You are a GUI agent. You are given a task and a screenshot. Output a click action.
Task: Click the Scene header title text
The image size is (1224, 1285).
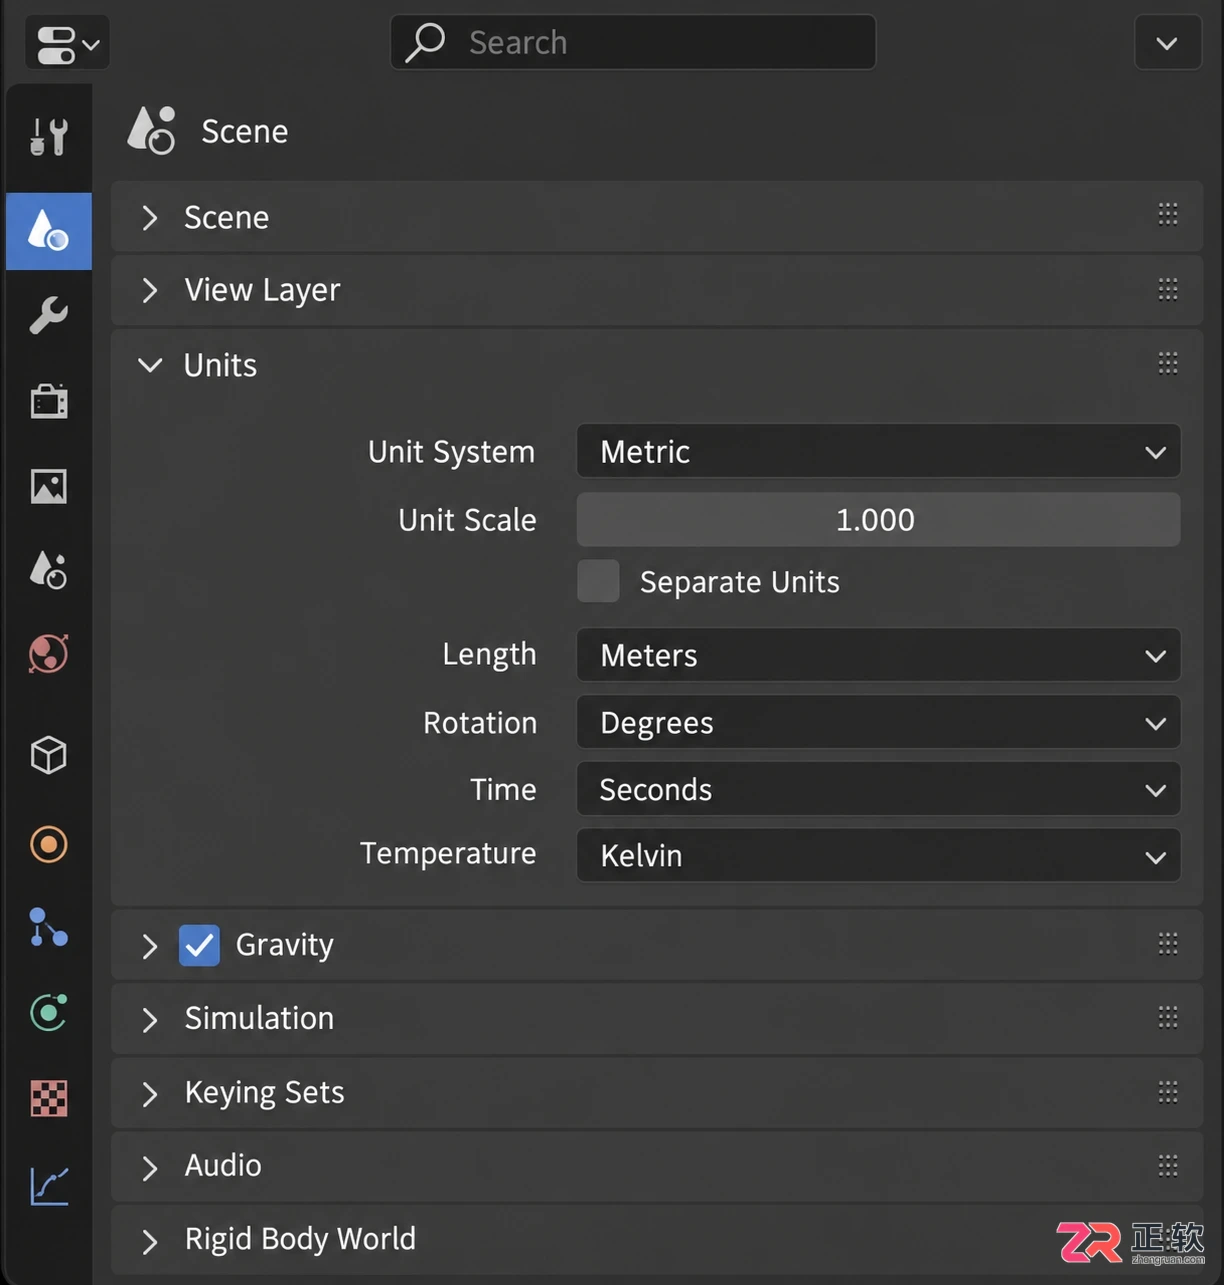[x=245, y=131]
